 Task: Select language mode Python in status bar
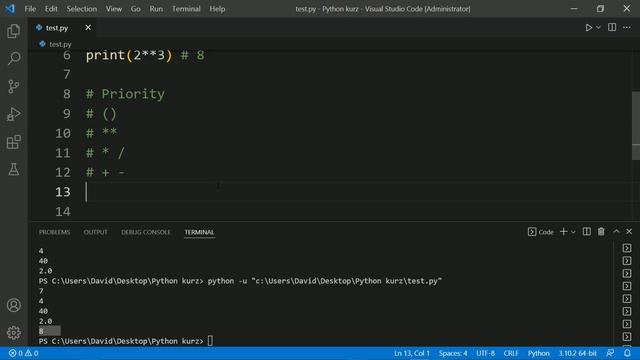[538, 353]
